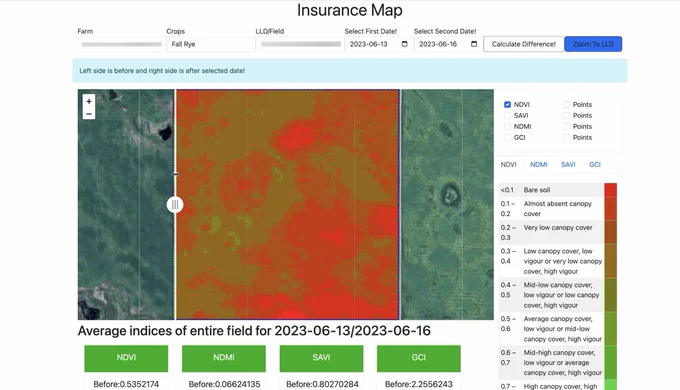
Task: Zoom in on the map with plus button
Action: tap(88, 101)
